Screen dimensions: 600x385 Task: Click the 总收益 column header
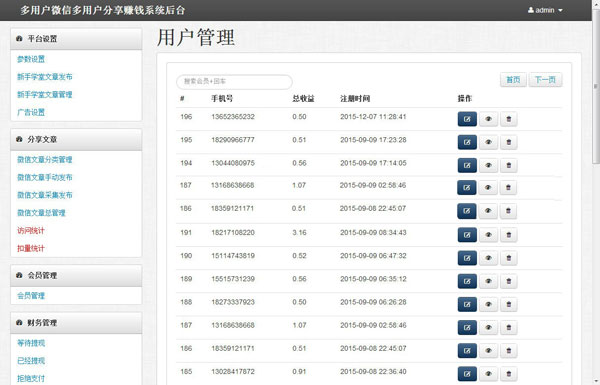pos(303,99)
